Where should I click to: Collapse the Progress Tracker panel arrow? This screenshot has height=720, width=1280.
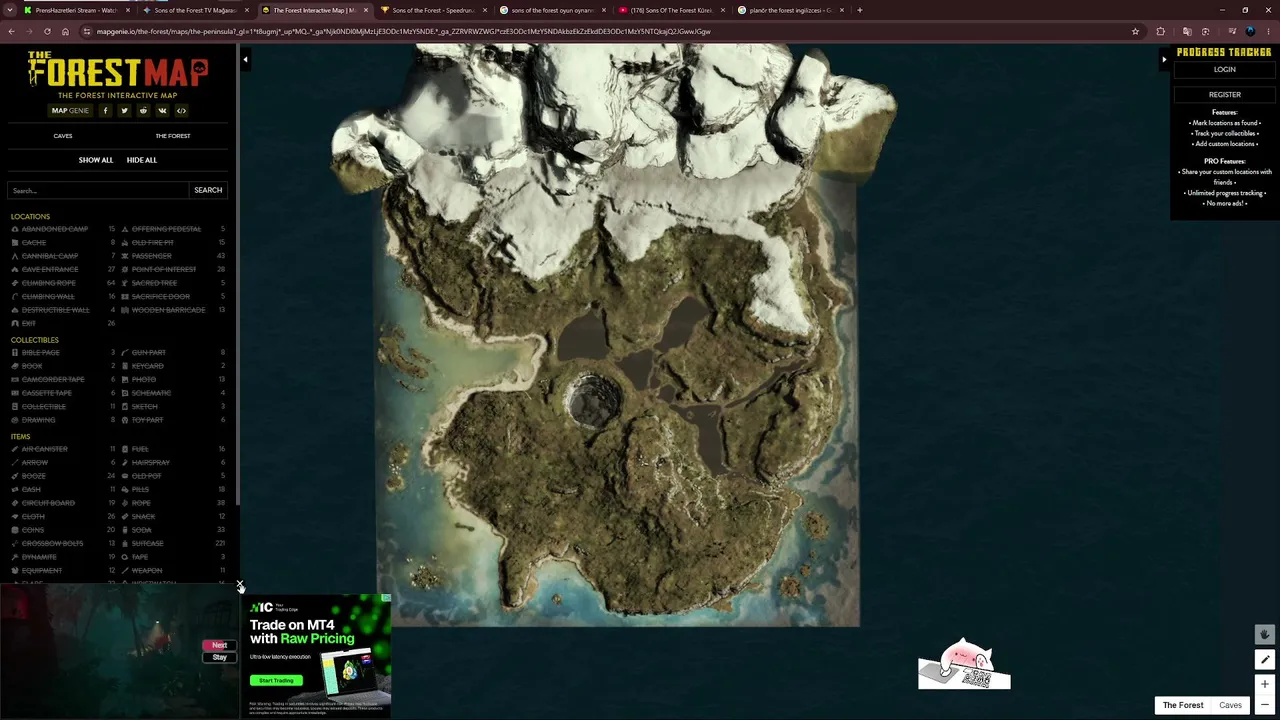[1164, 60]
